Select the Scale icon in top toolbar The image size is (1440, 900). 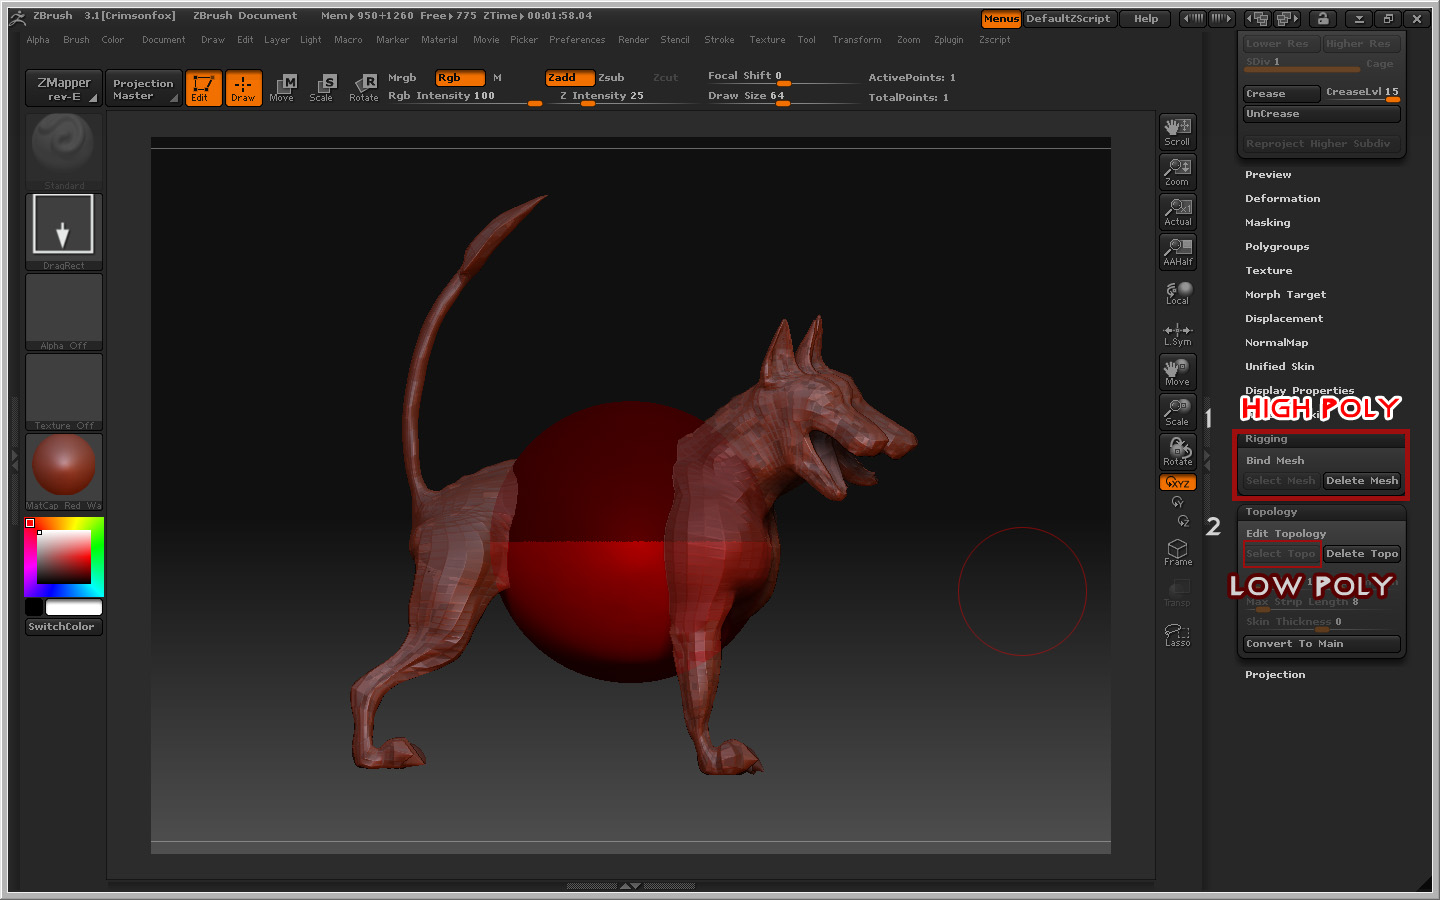pos(321,87)
